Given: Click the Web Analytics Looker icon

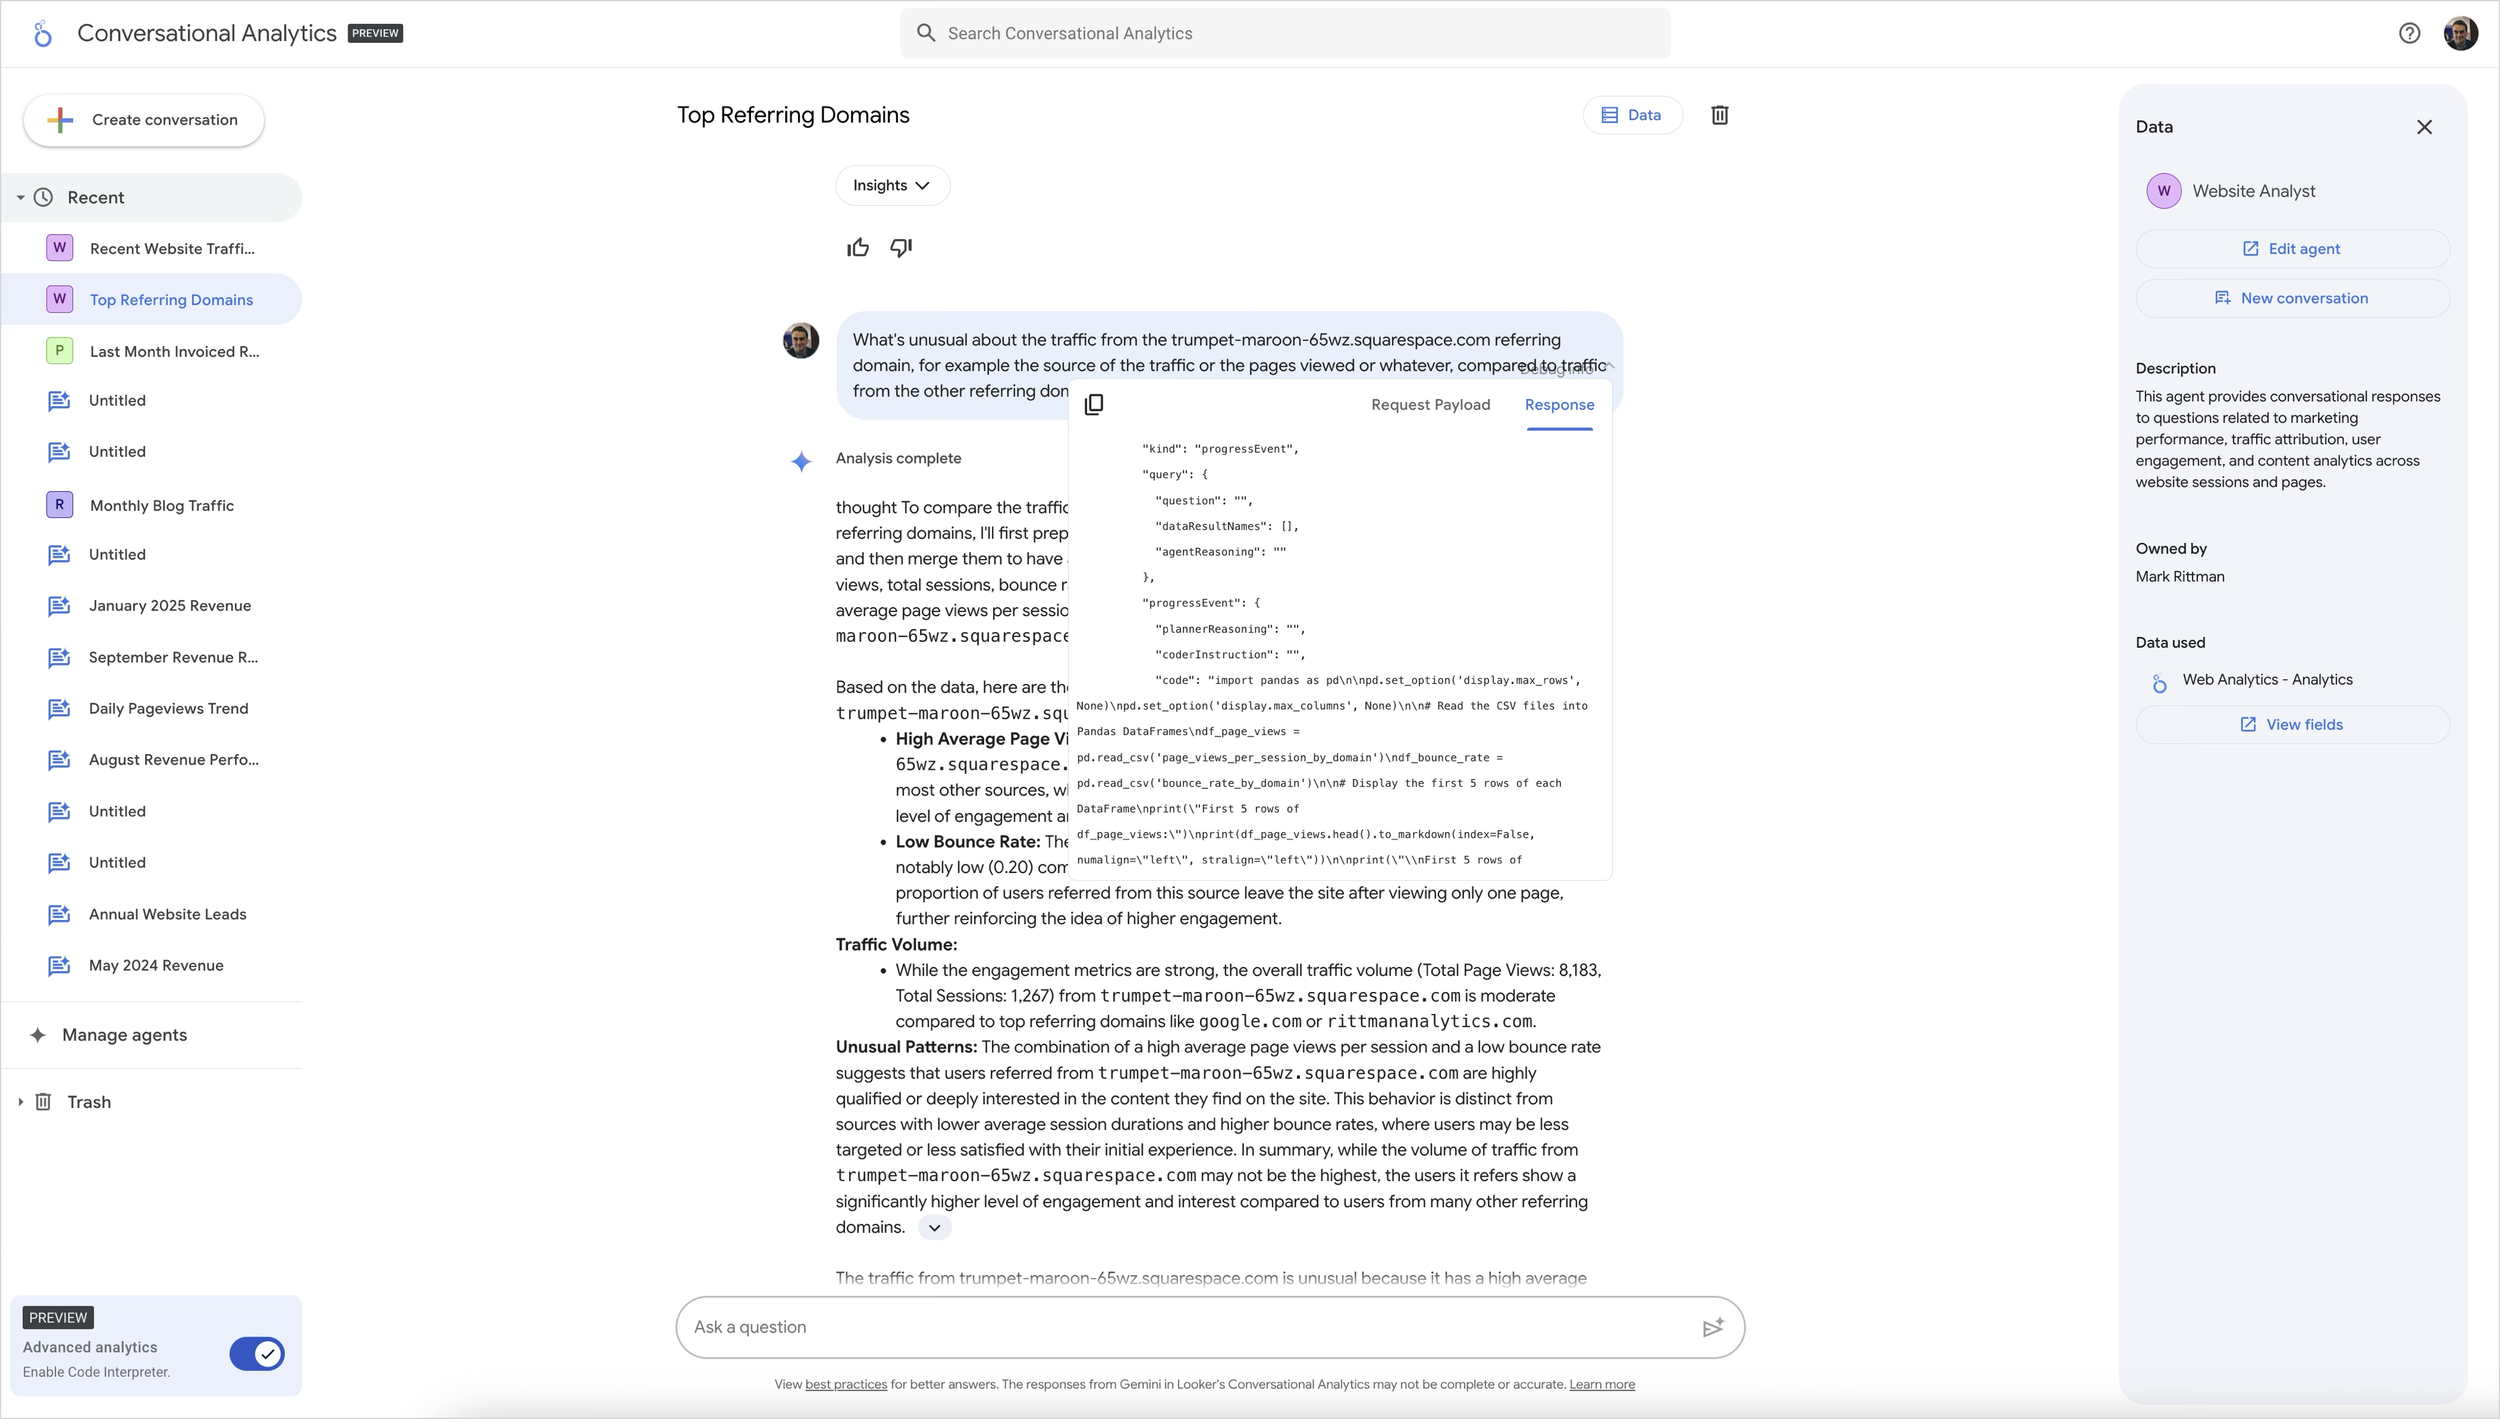Looking at the screenshot, I should 2160,683.
